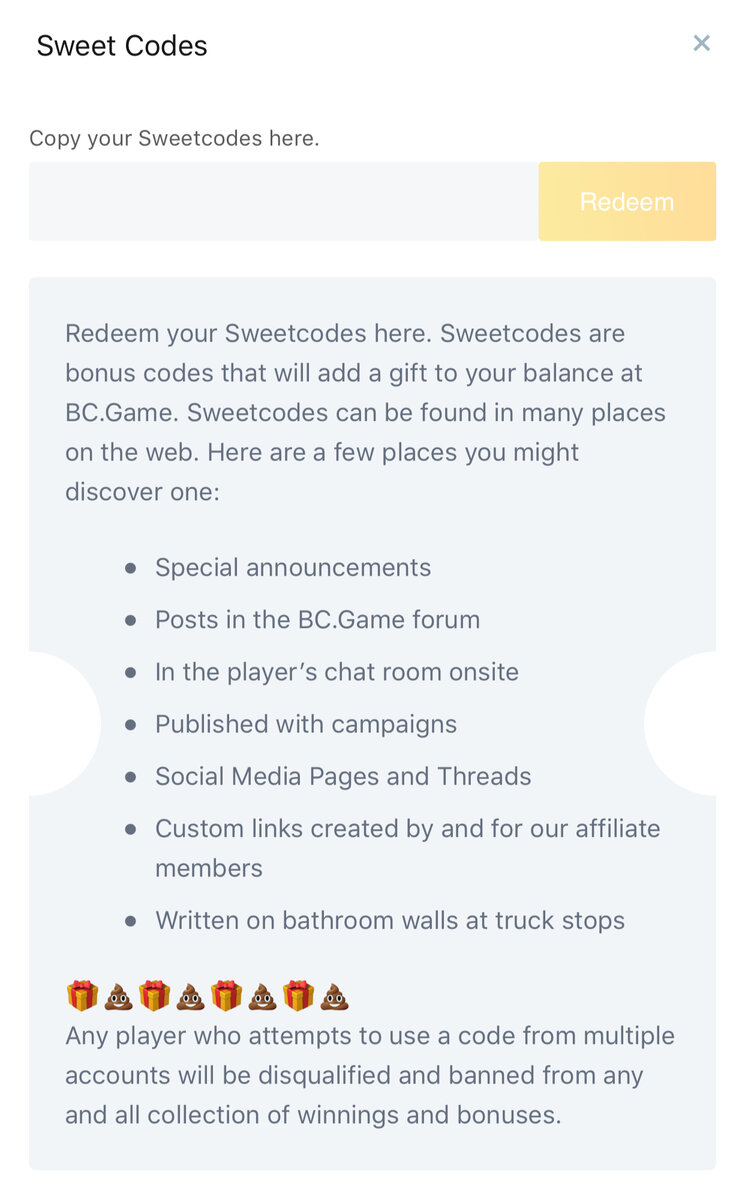Viewport: 736px width, 1200px height.
Task: Click the second poop emoji
Action: tap(191, 996)
